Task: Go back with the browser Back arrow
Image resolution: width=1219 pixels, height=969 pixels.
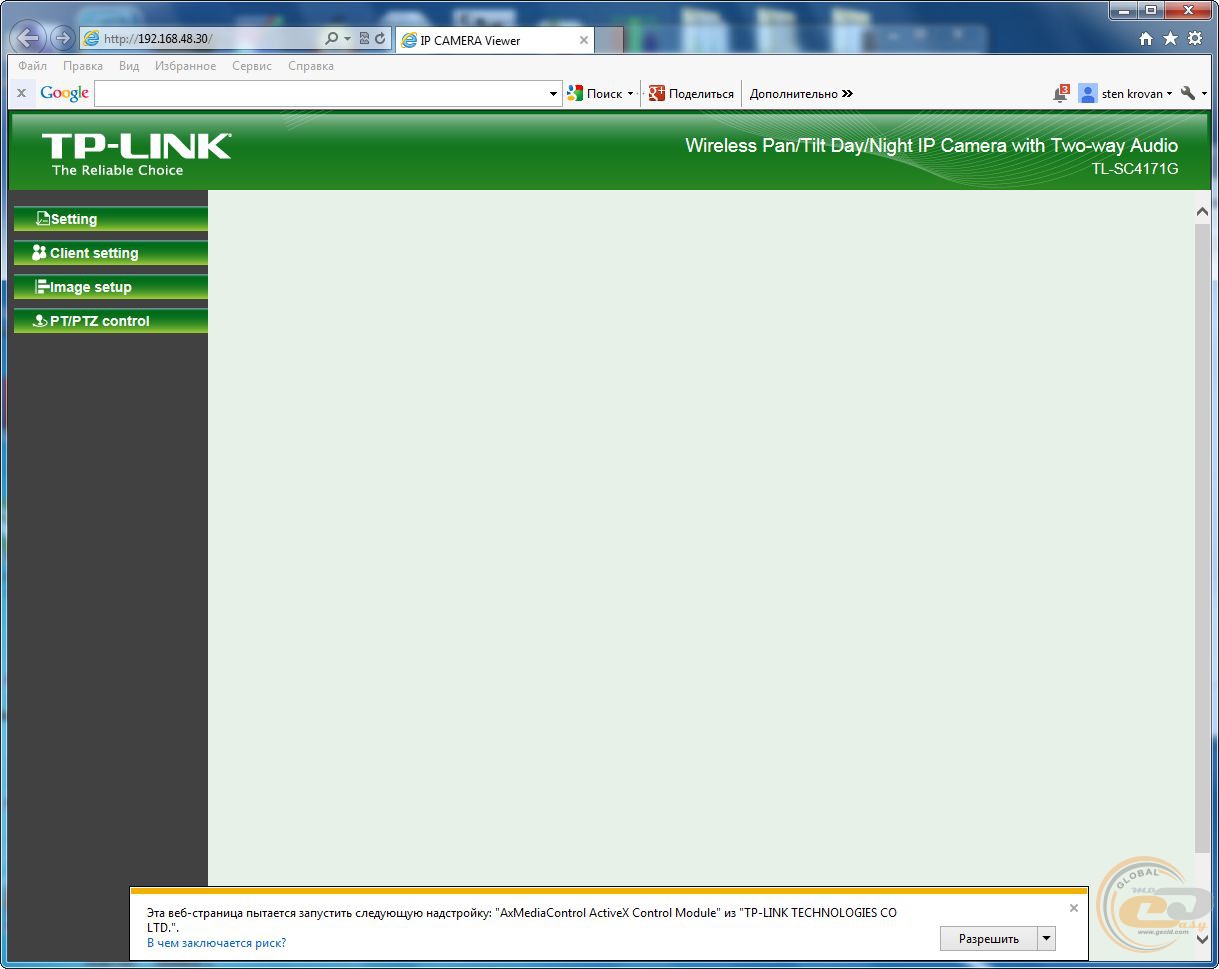Action: tap(29, 38)
